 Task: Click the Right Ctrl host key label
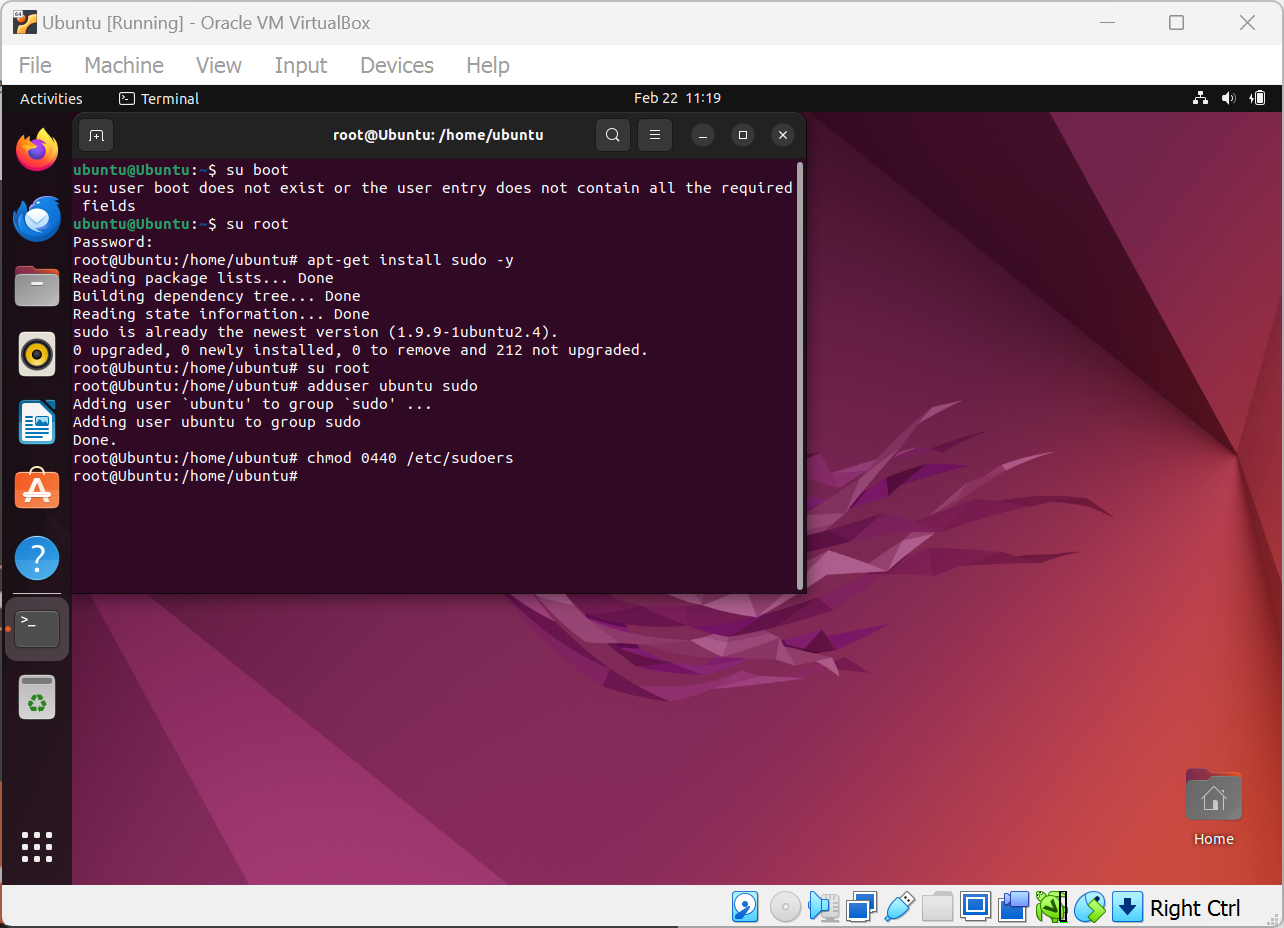coord(1195,908)
